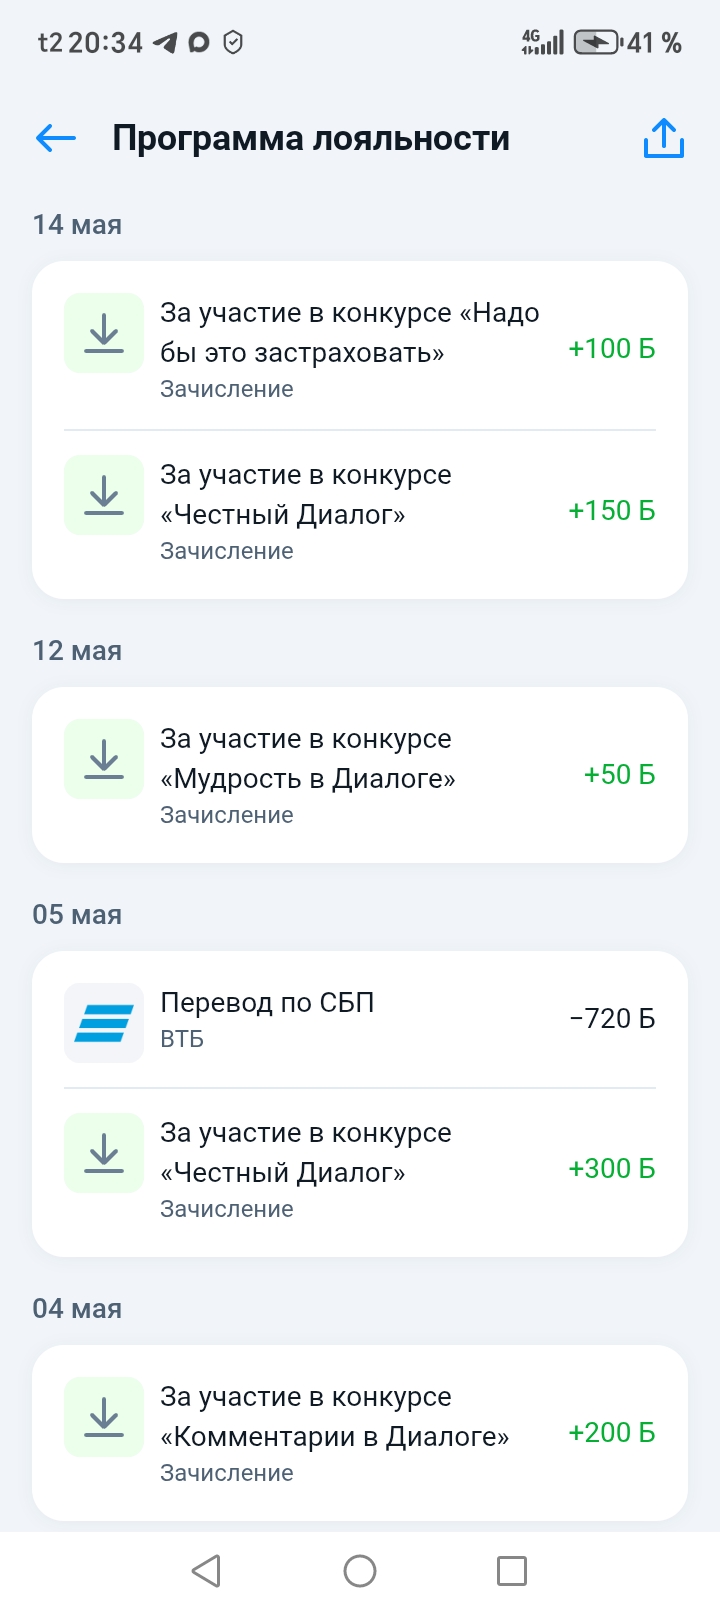The image size is (720, 1610).
Task: Tap the back arrow in the header
Action: click(x=56, y=138)
